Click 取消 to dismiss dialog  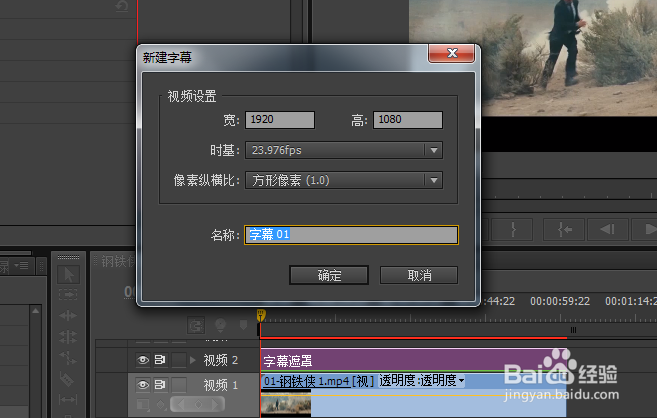coord(419,275)
